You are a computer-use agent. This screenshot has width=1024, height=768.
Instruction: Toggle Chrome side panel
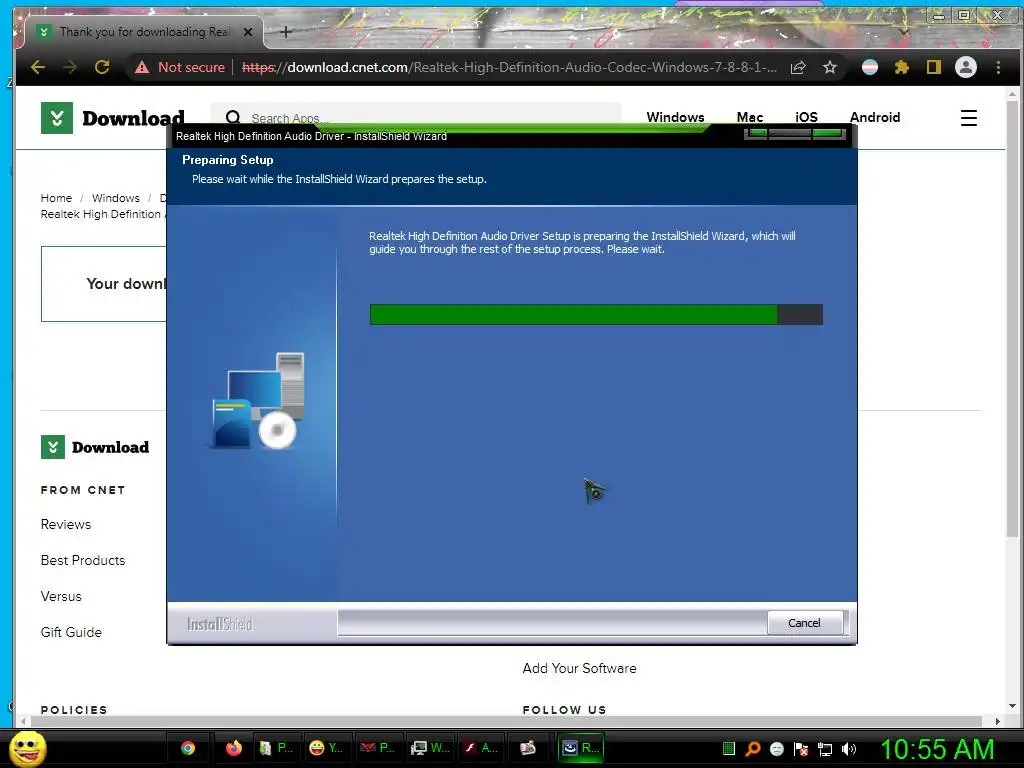pos(934,67)
